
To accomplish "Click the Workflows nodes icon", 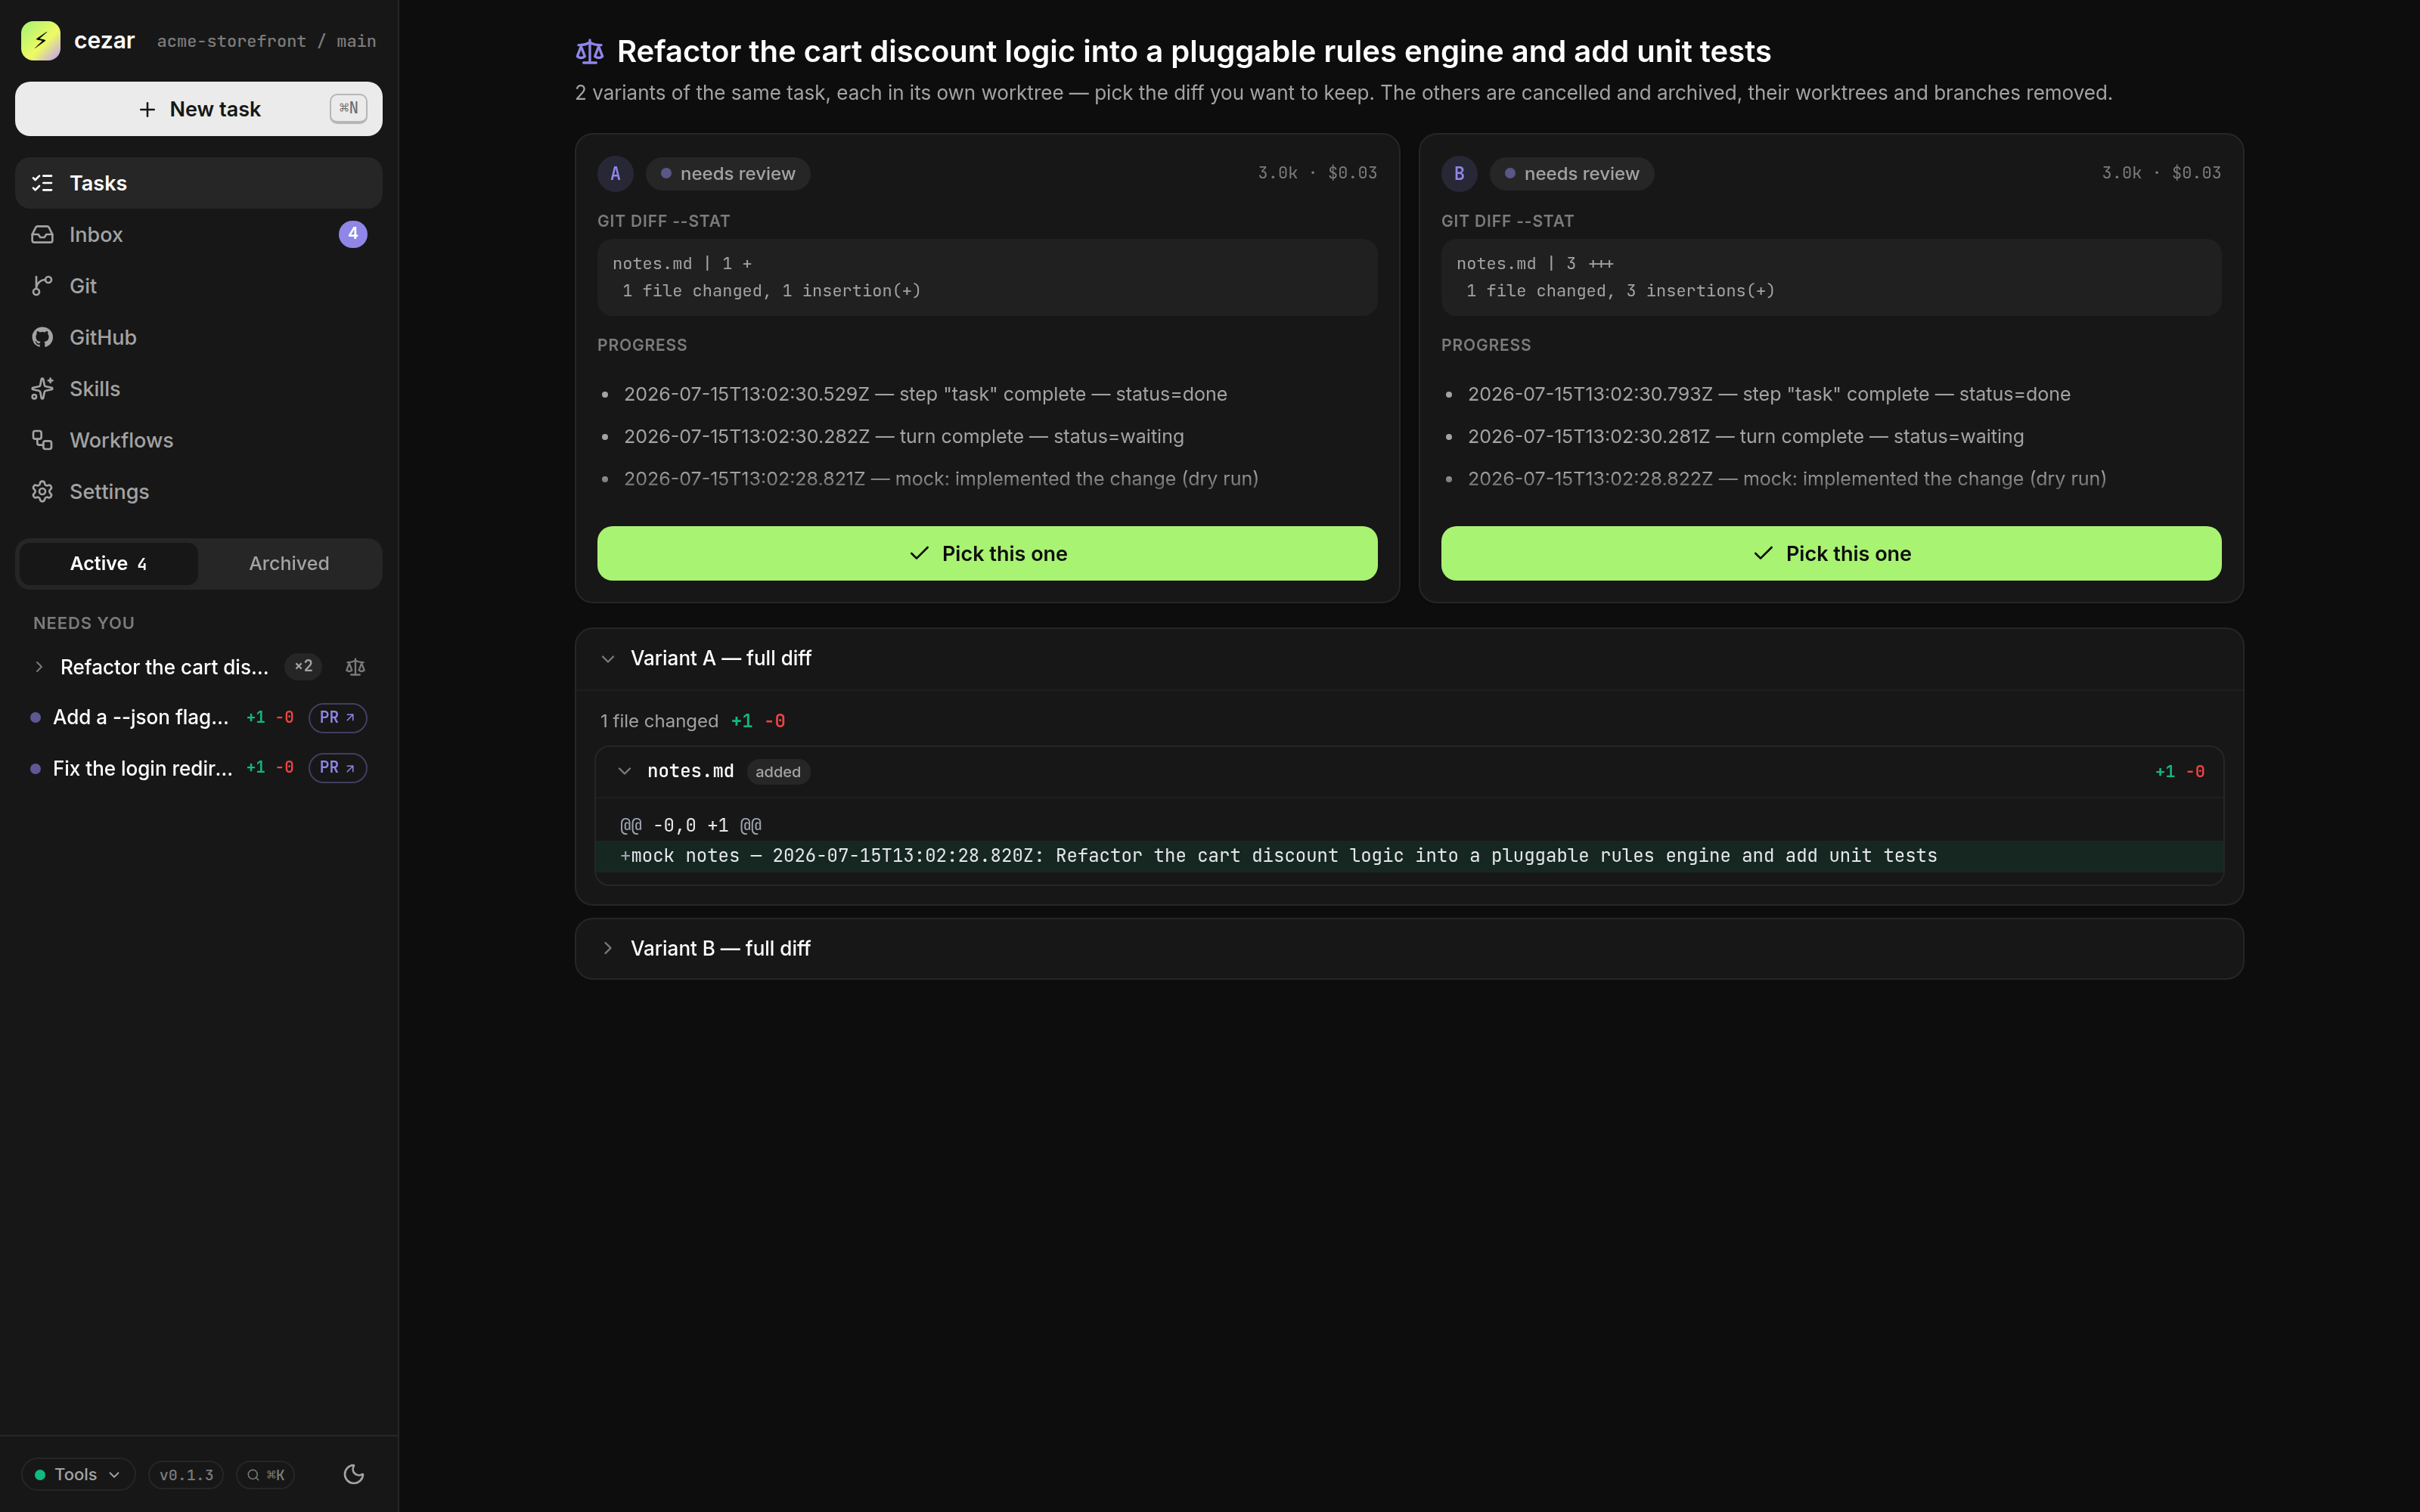I will [42, 440].
